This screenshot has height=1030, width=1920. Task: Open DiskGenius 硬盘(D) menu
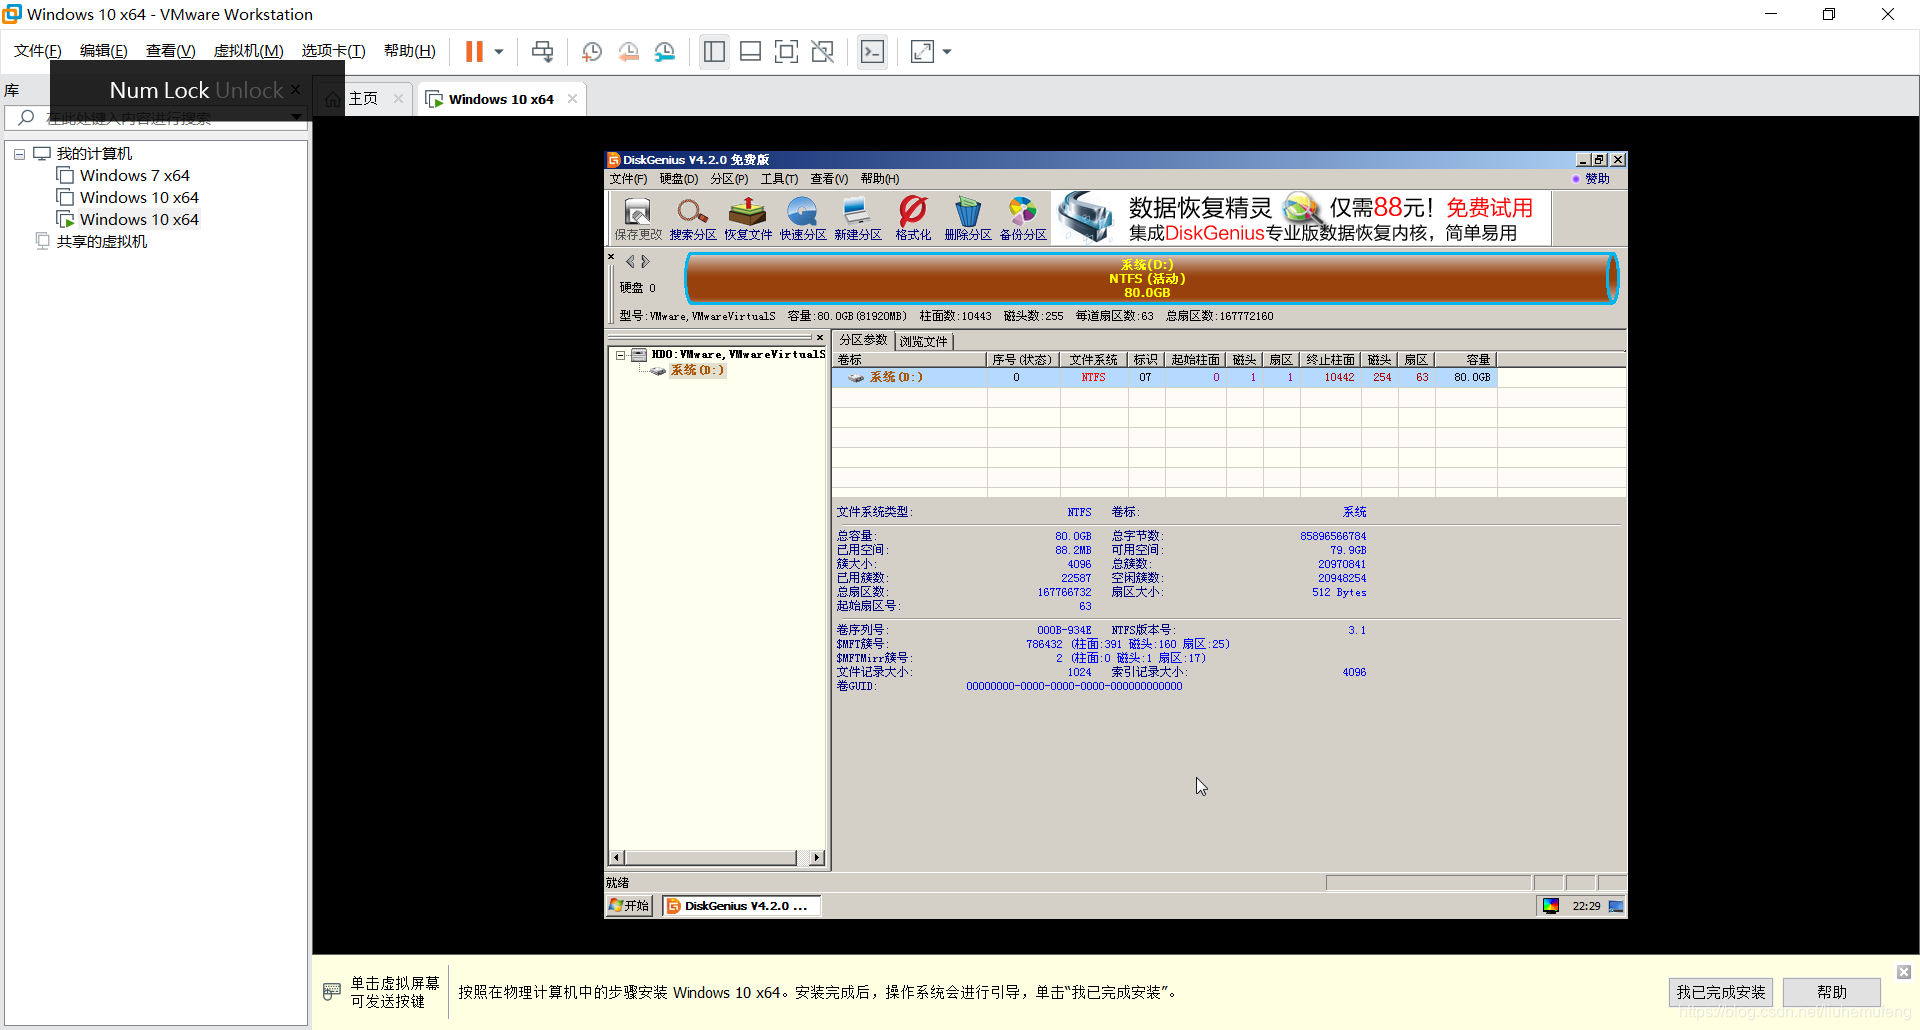coord(679,179)
